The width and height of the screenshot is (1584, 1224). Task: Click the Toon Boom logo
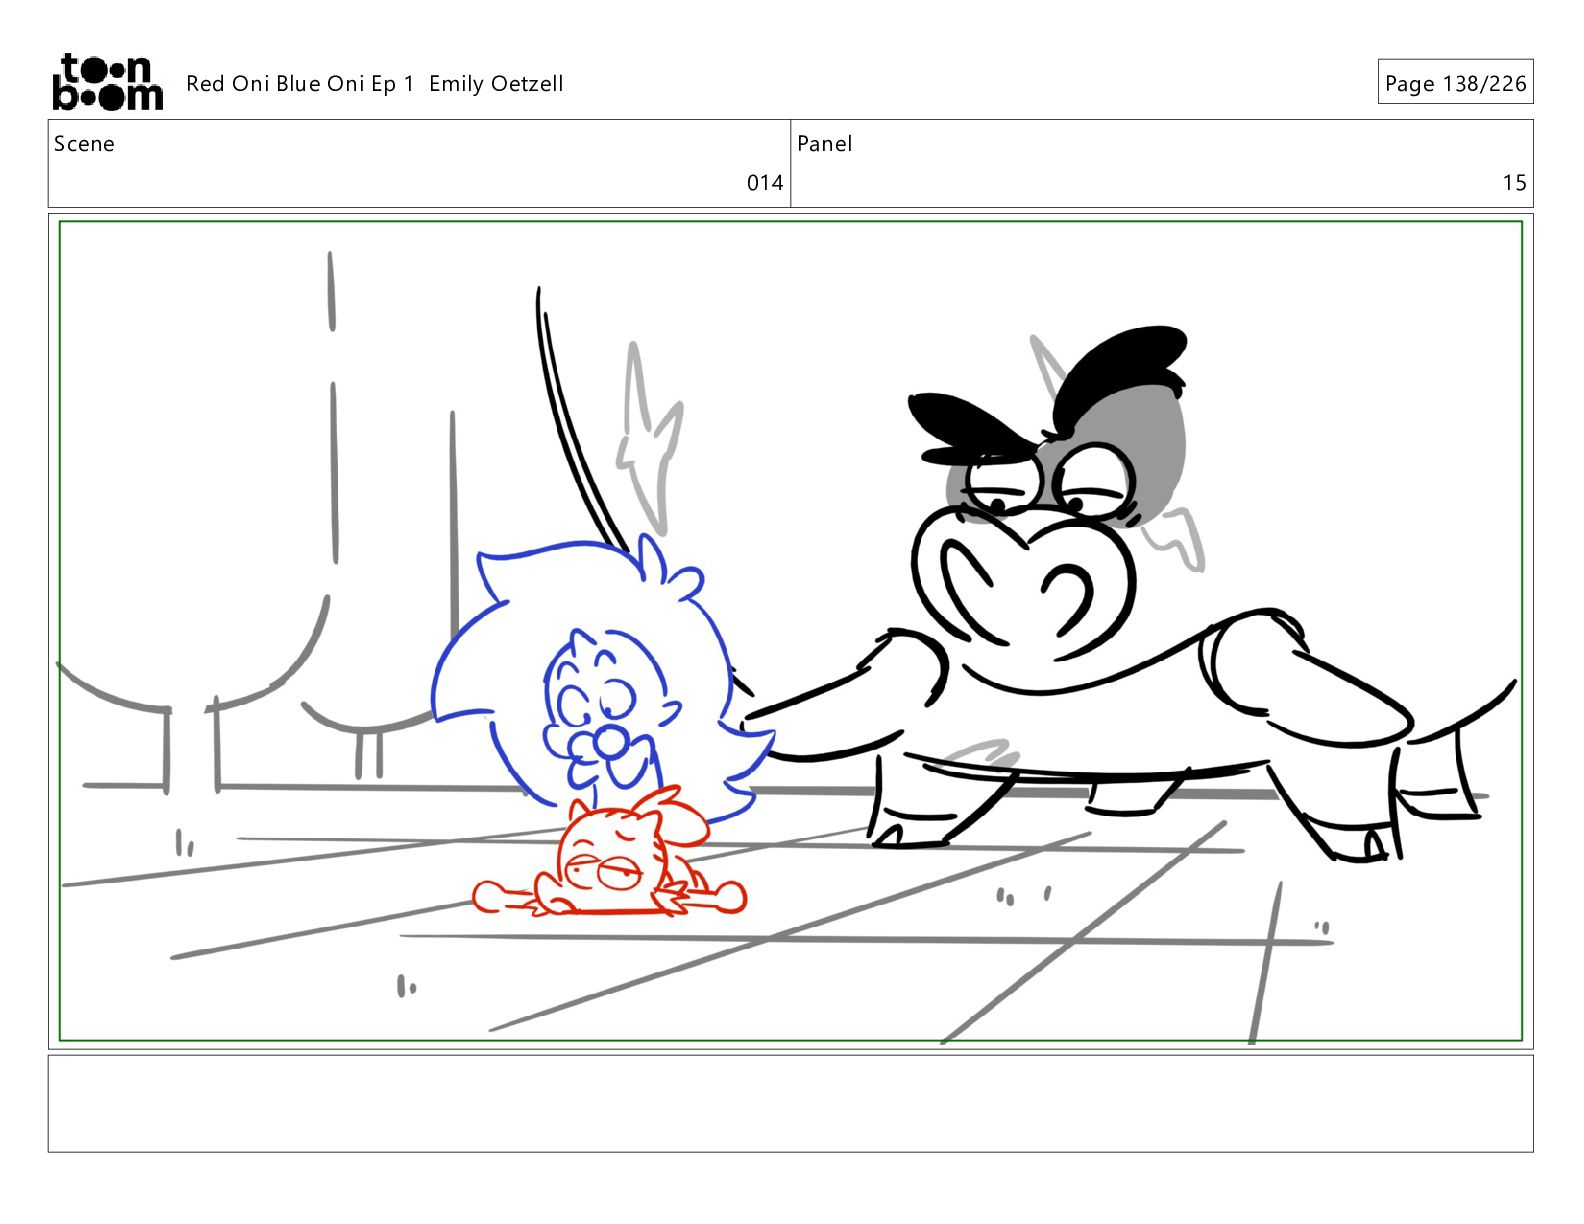(107, 82)
